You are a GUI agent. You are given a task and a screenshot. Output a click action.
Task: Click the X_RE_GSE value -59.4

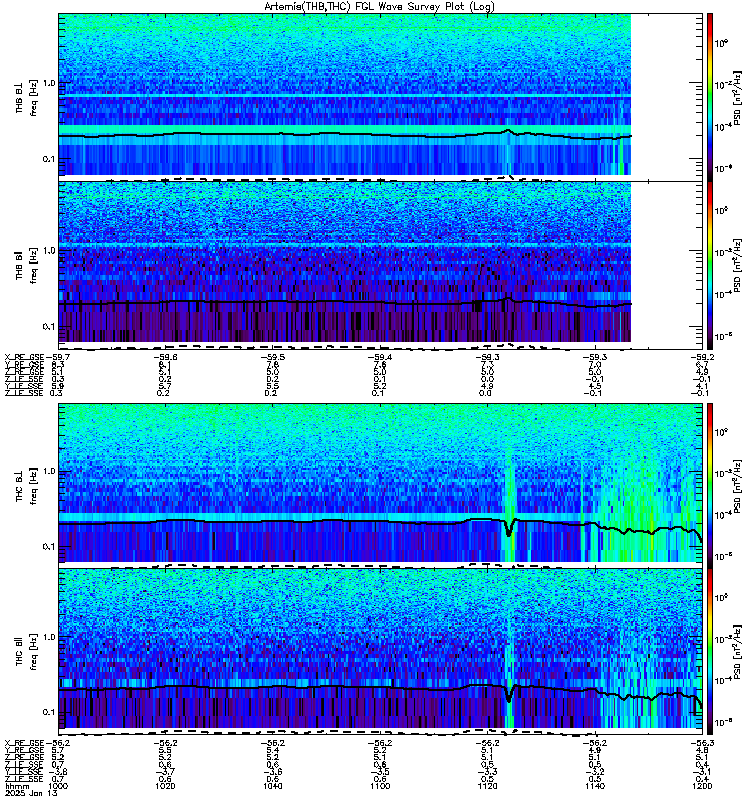click(380, 357)
